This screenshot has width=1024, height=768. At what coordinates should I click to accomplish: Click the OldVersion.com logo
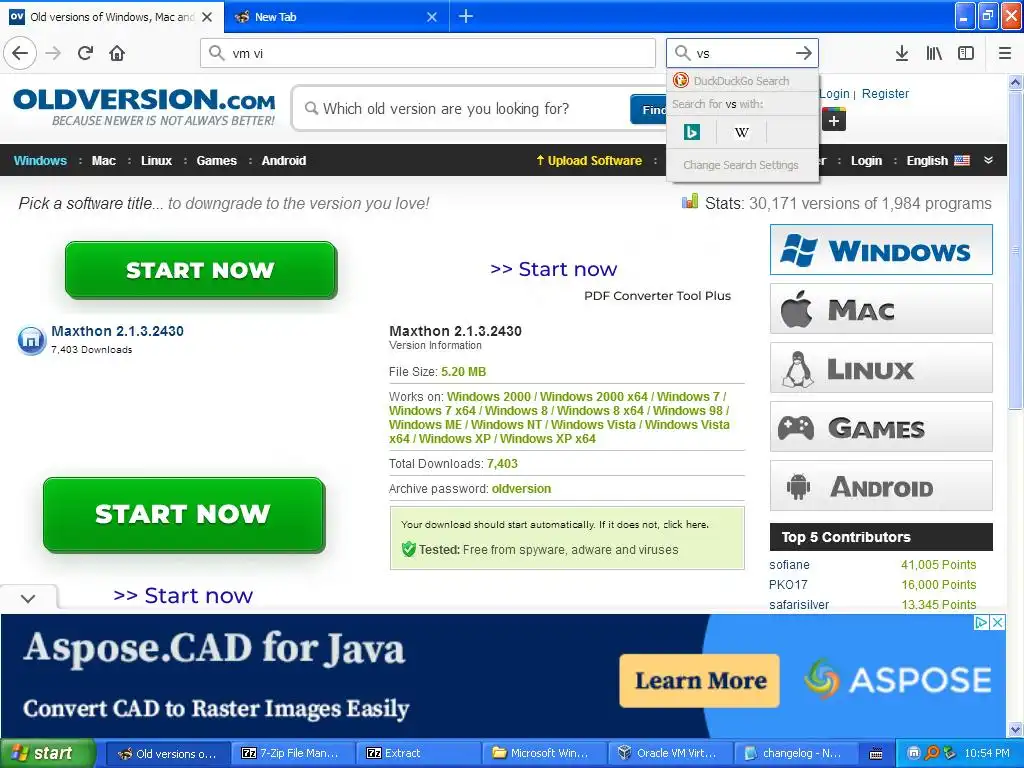[144, 106]
